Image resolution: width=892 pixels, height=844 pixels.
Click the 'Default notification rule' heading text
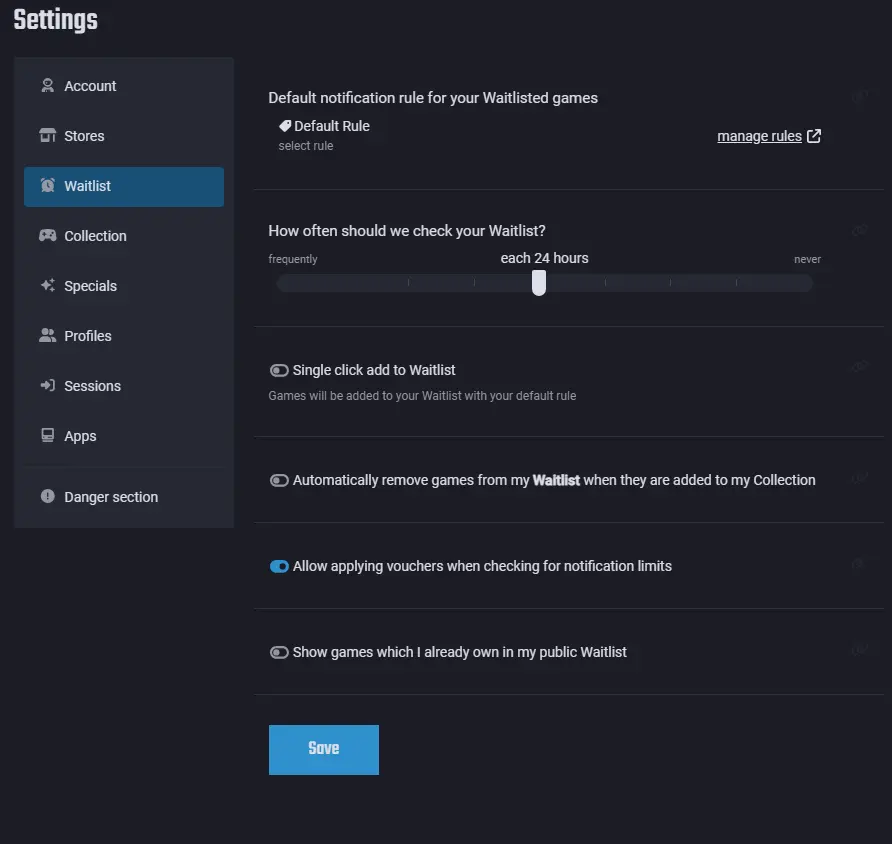pyautogui.click(x=433, y=98)
